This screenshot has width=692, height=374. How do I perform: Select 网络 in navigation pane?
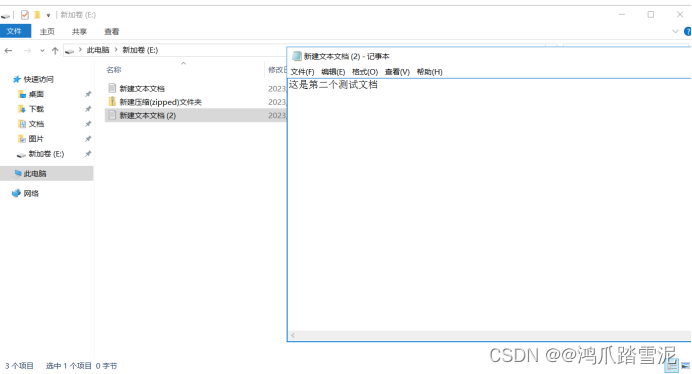[x=31, y=193]
